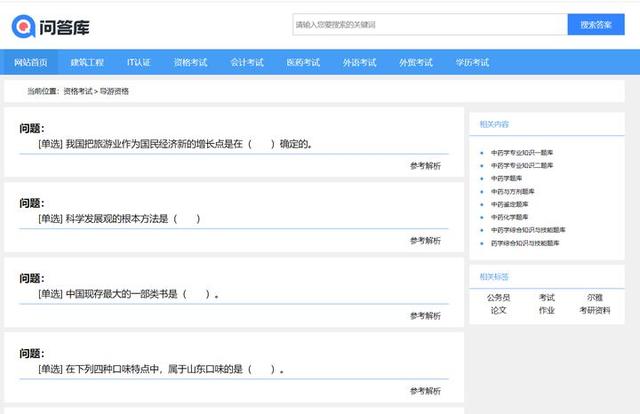640x414 pixels.
Task: Open 中药学综合知识与技能题库 link
Action: tap(528, 230)
